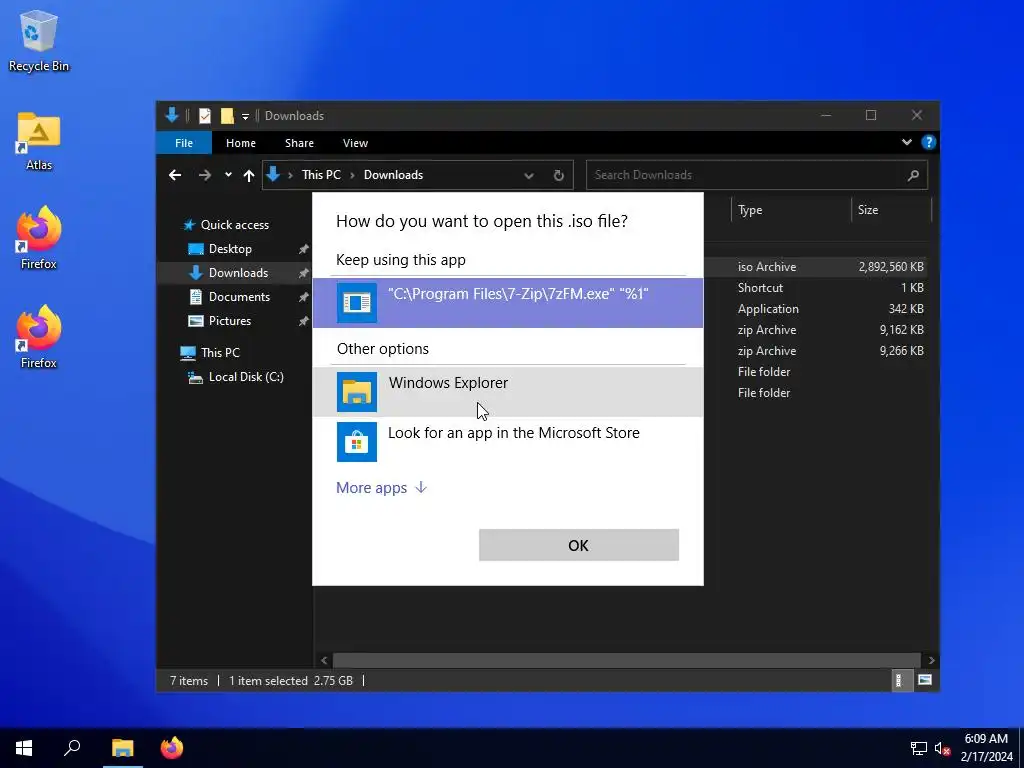The height and width of the screenshot is (768, 1024).
Task: Go up one folder level
Action: 248,175
